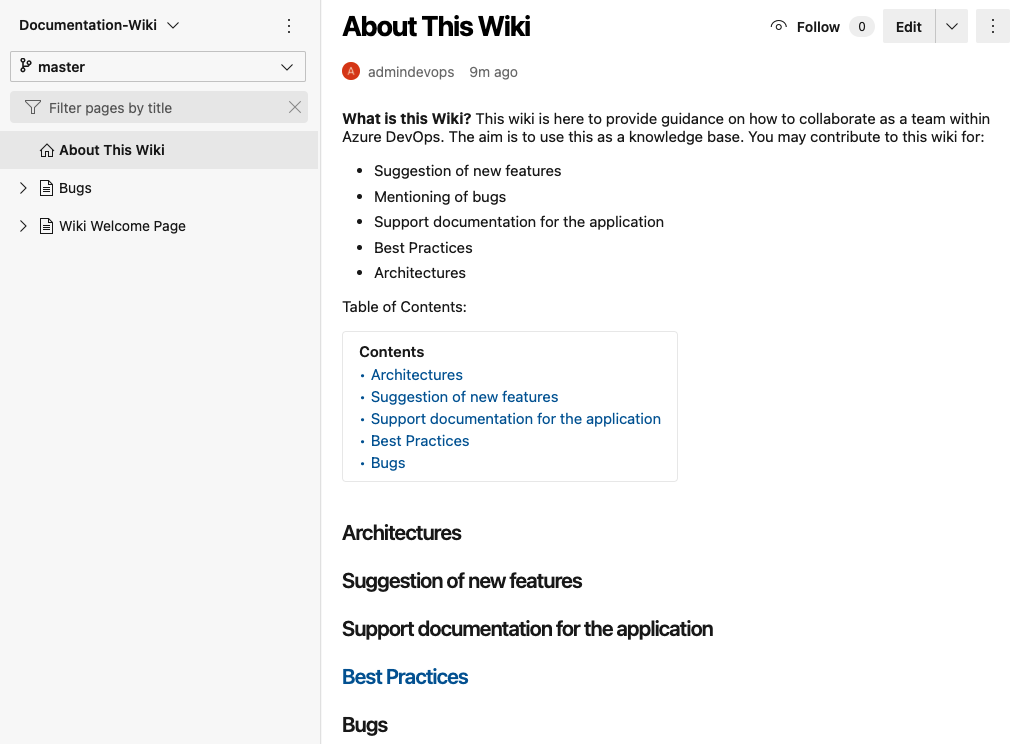Click the Wiki Welcome Page document icon
Image resolution: width=1016 pixels, height=744 pixels.
(46, 226)
